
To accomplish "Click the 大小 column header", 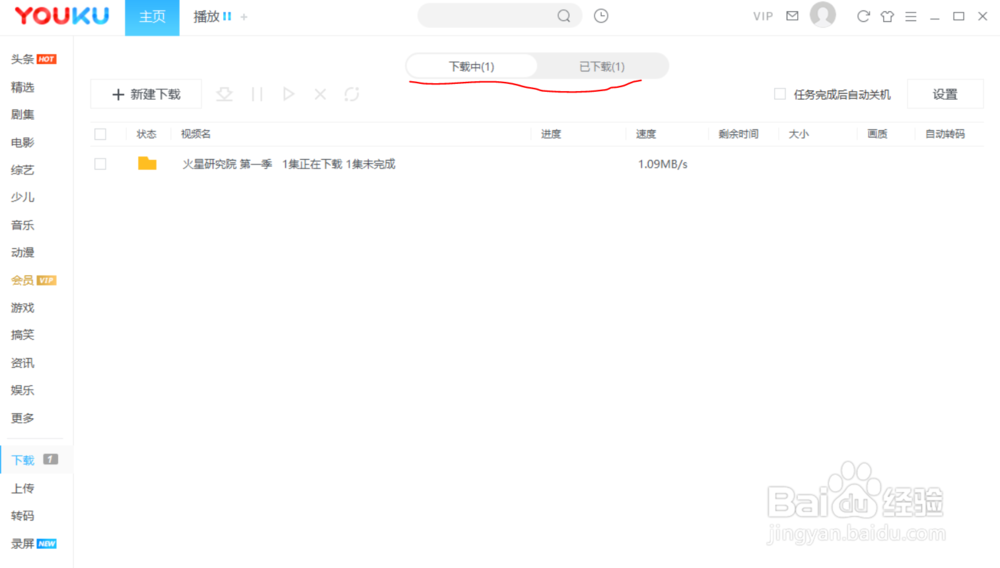I will [x=798, y=134].
